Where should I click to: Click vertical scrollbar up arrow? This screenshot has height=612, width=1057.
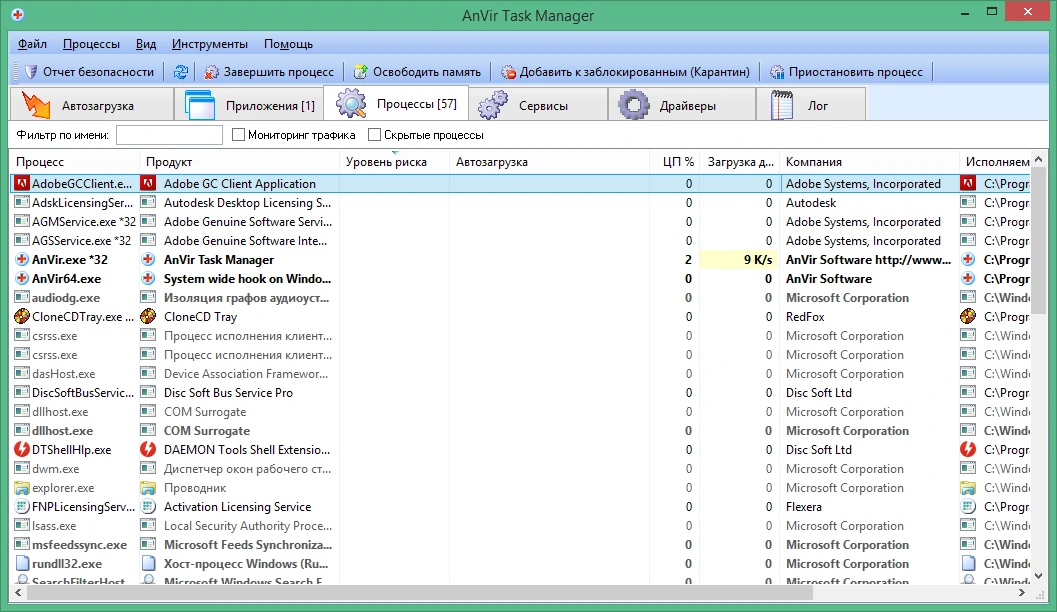click(x=1038, y=160)
